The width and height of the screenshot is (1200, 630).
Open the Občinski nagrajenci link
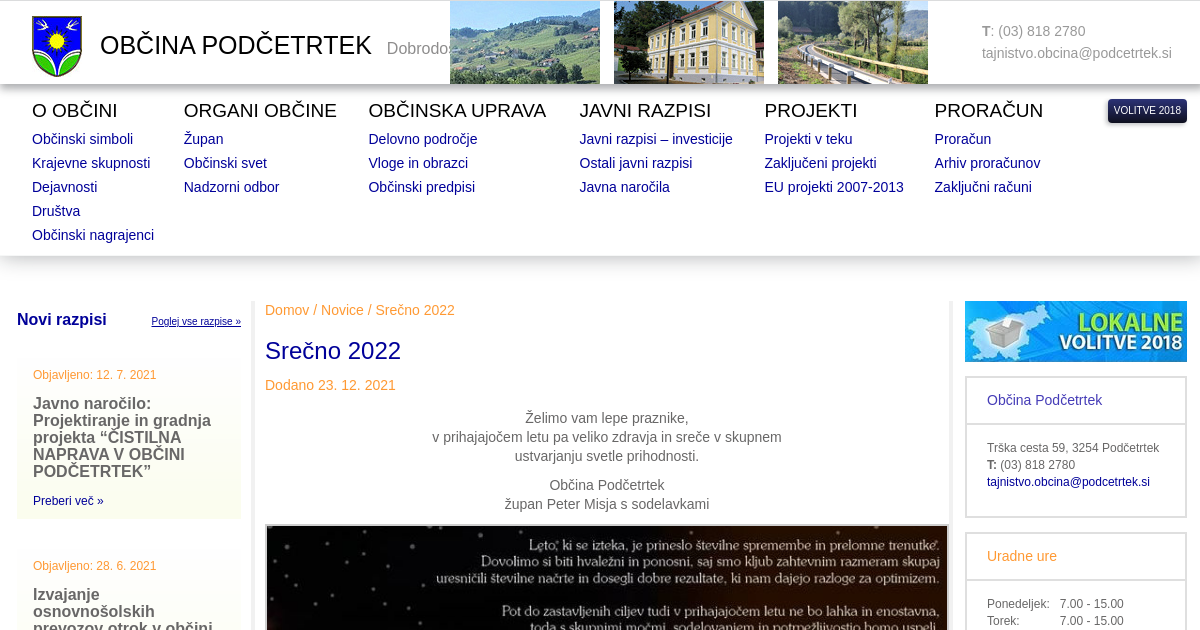(x=93, y=235)
